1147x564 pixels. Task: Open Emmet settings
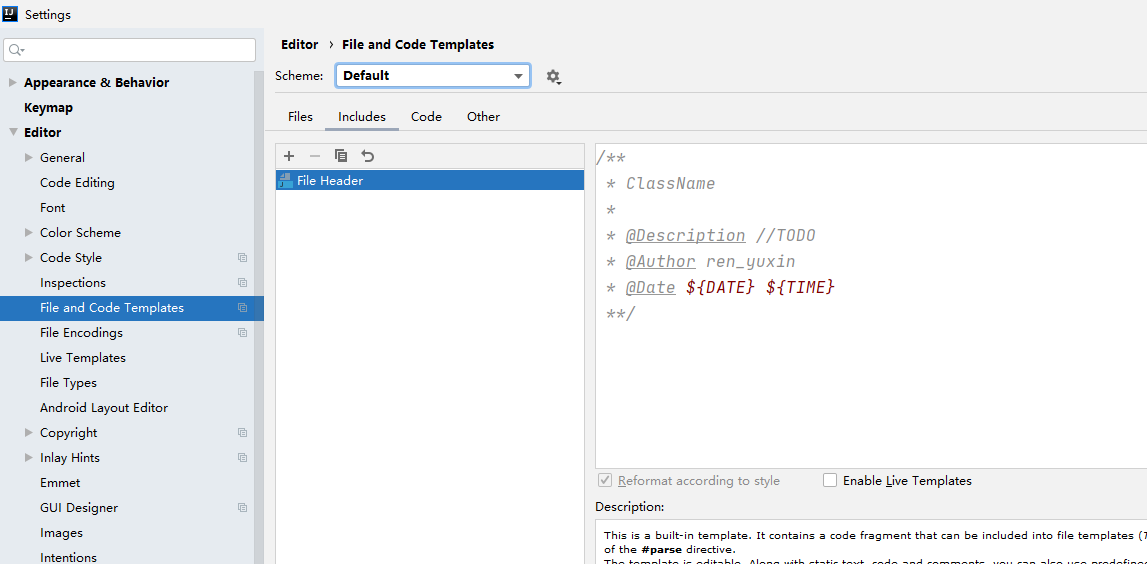pyautogui.click(x=60, y=483)
